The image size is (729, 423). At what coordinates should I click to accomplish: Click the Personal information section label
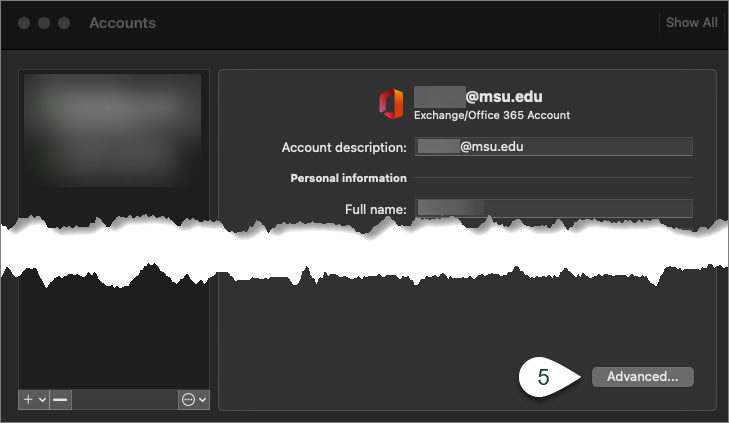[x=348, y=178]
